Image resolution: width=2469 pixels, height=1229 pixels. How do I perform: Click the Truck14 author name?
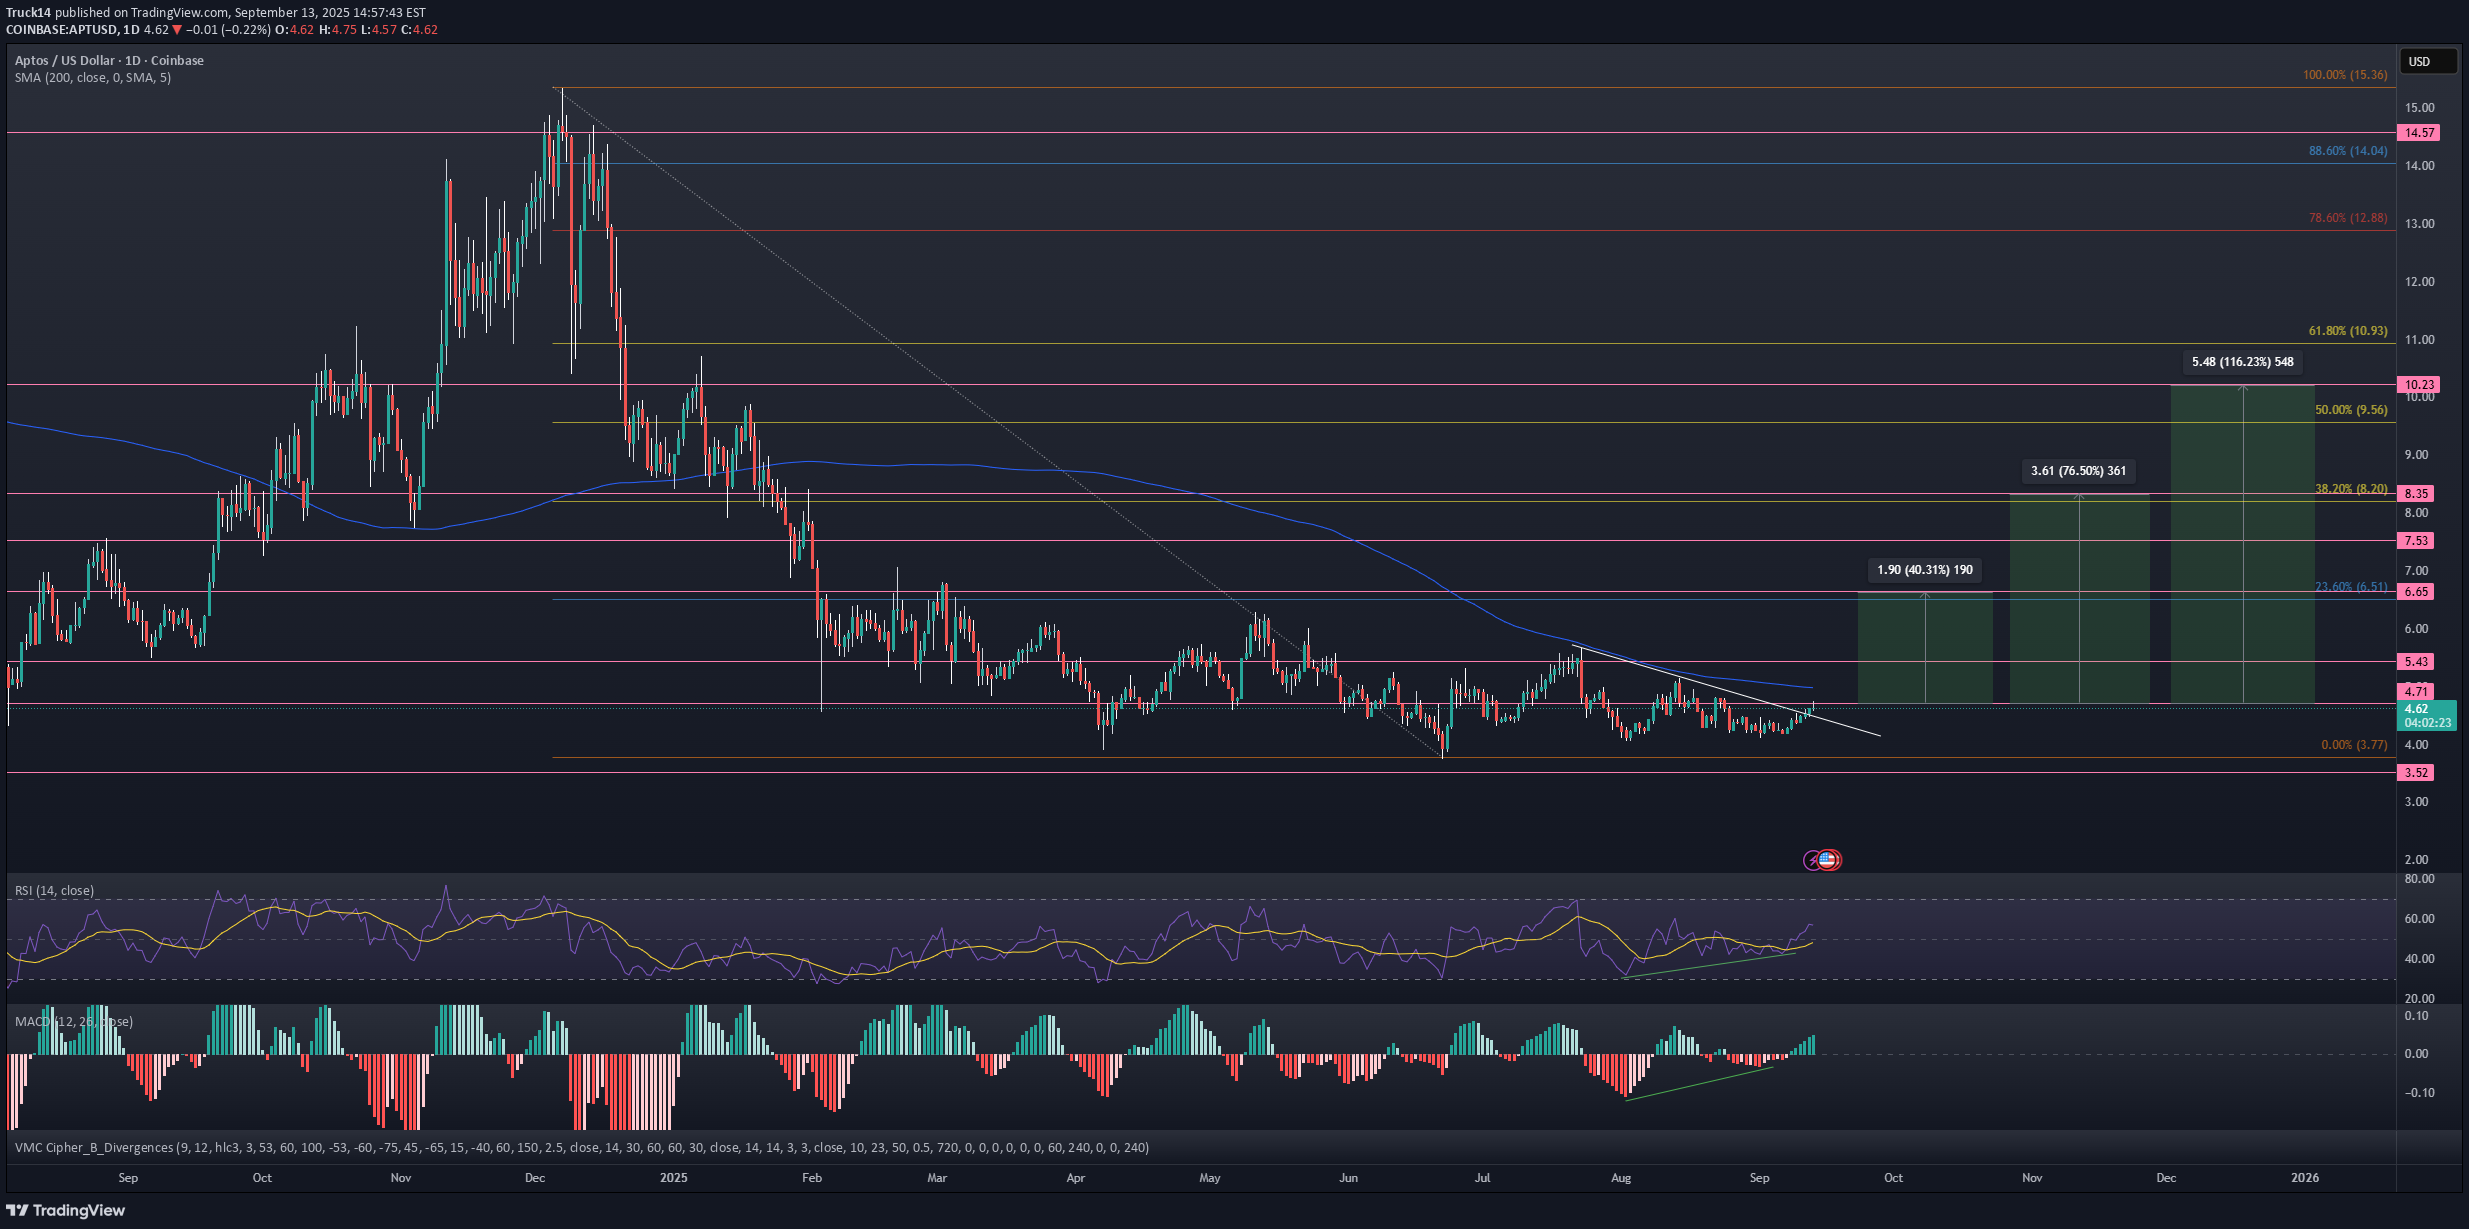click(28, 13)
